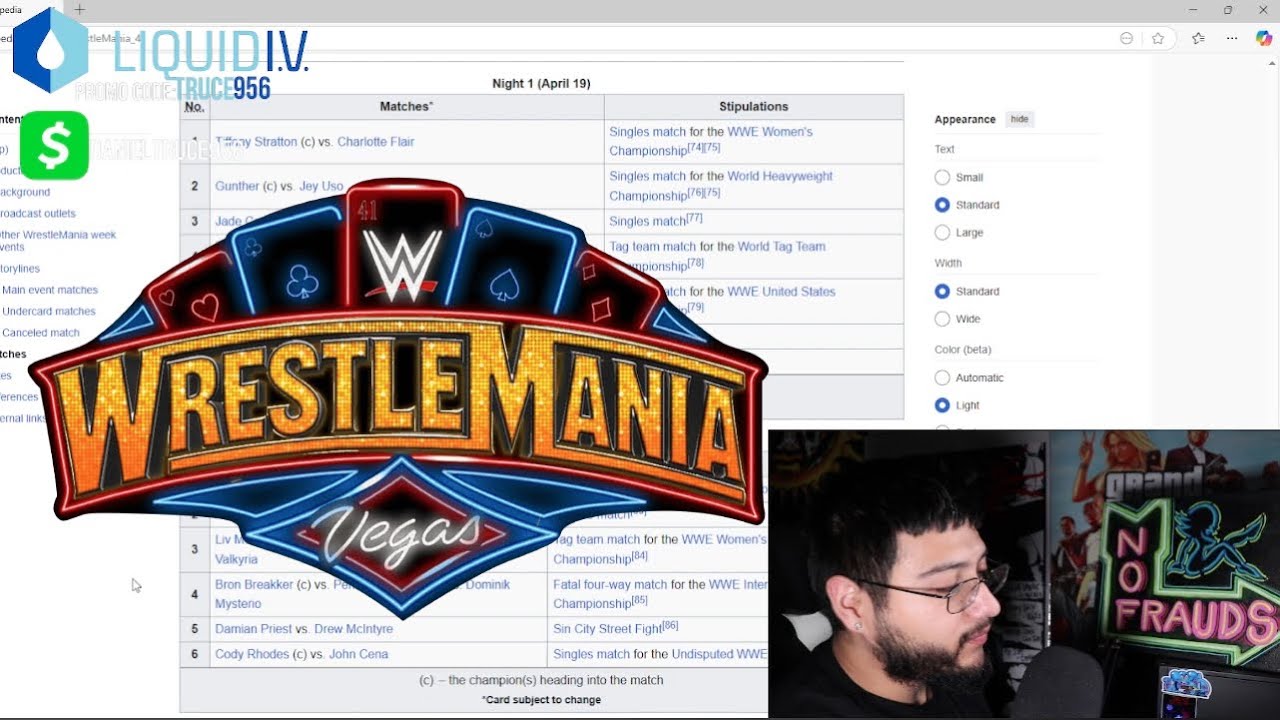Open the page zoom indicator in address bar
Screen dimensions: 1280x720
1127,38
